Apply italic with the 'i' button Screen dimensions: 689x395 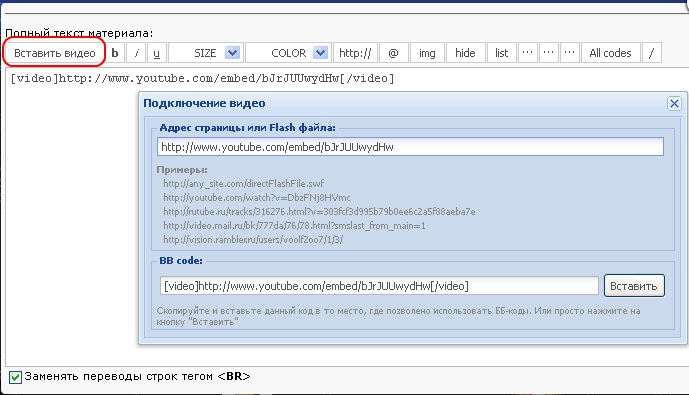pyautogui.click(x=136, y=53)
